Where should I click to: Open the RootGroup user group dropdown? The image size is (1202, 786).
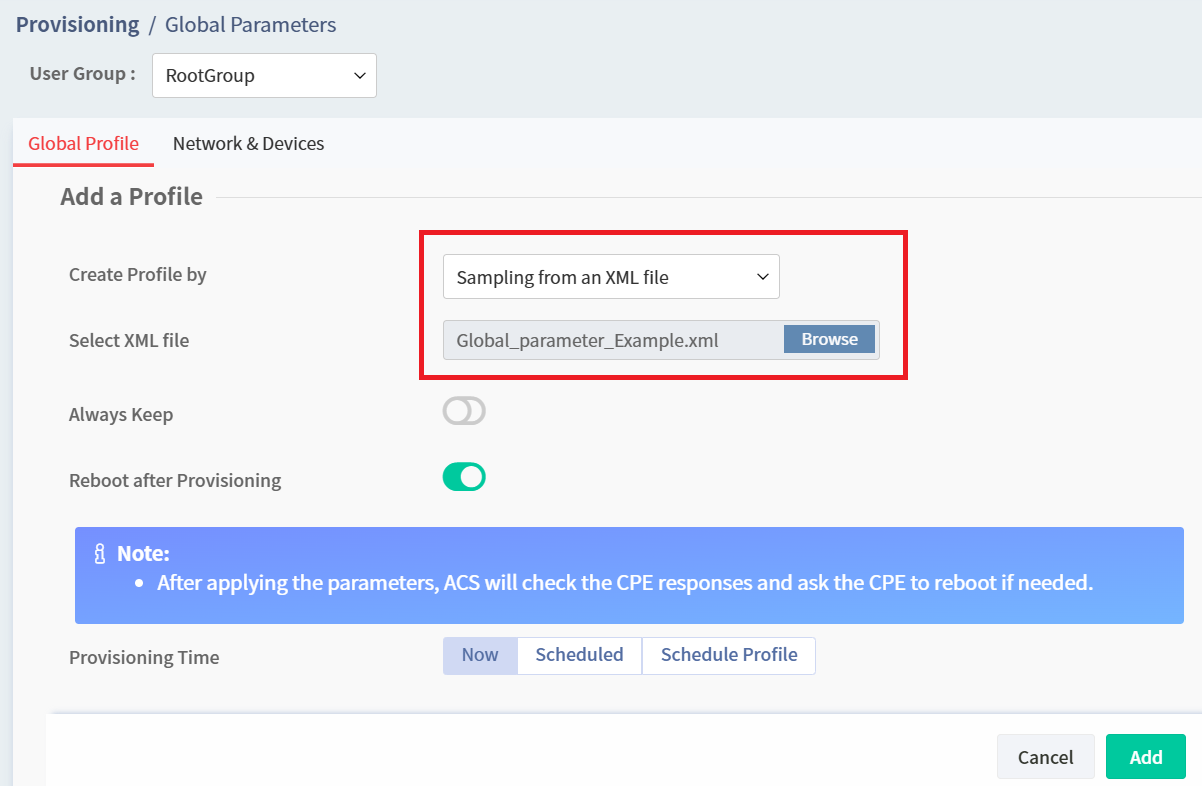pos(264,76)
